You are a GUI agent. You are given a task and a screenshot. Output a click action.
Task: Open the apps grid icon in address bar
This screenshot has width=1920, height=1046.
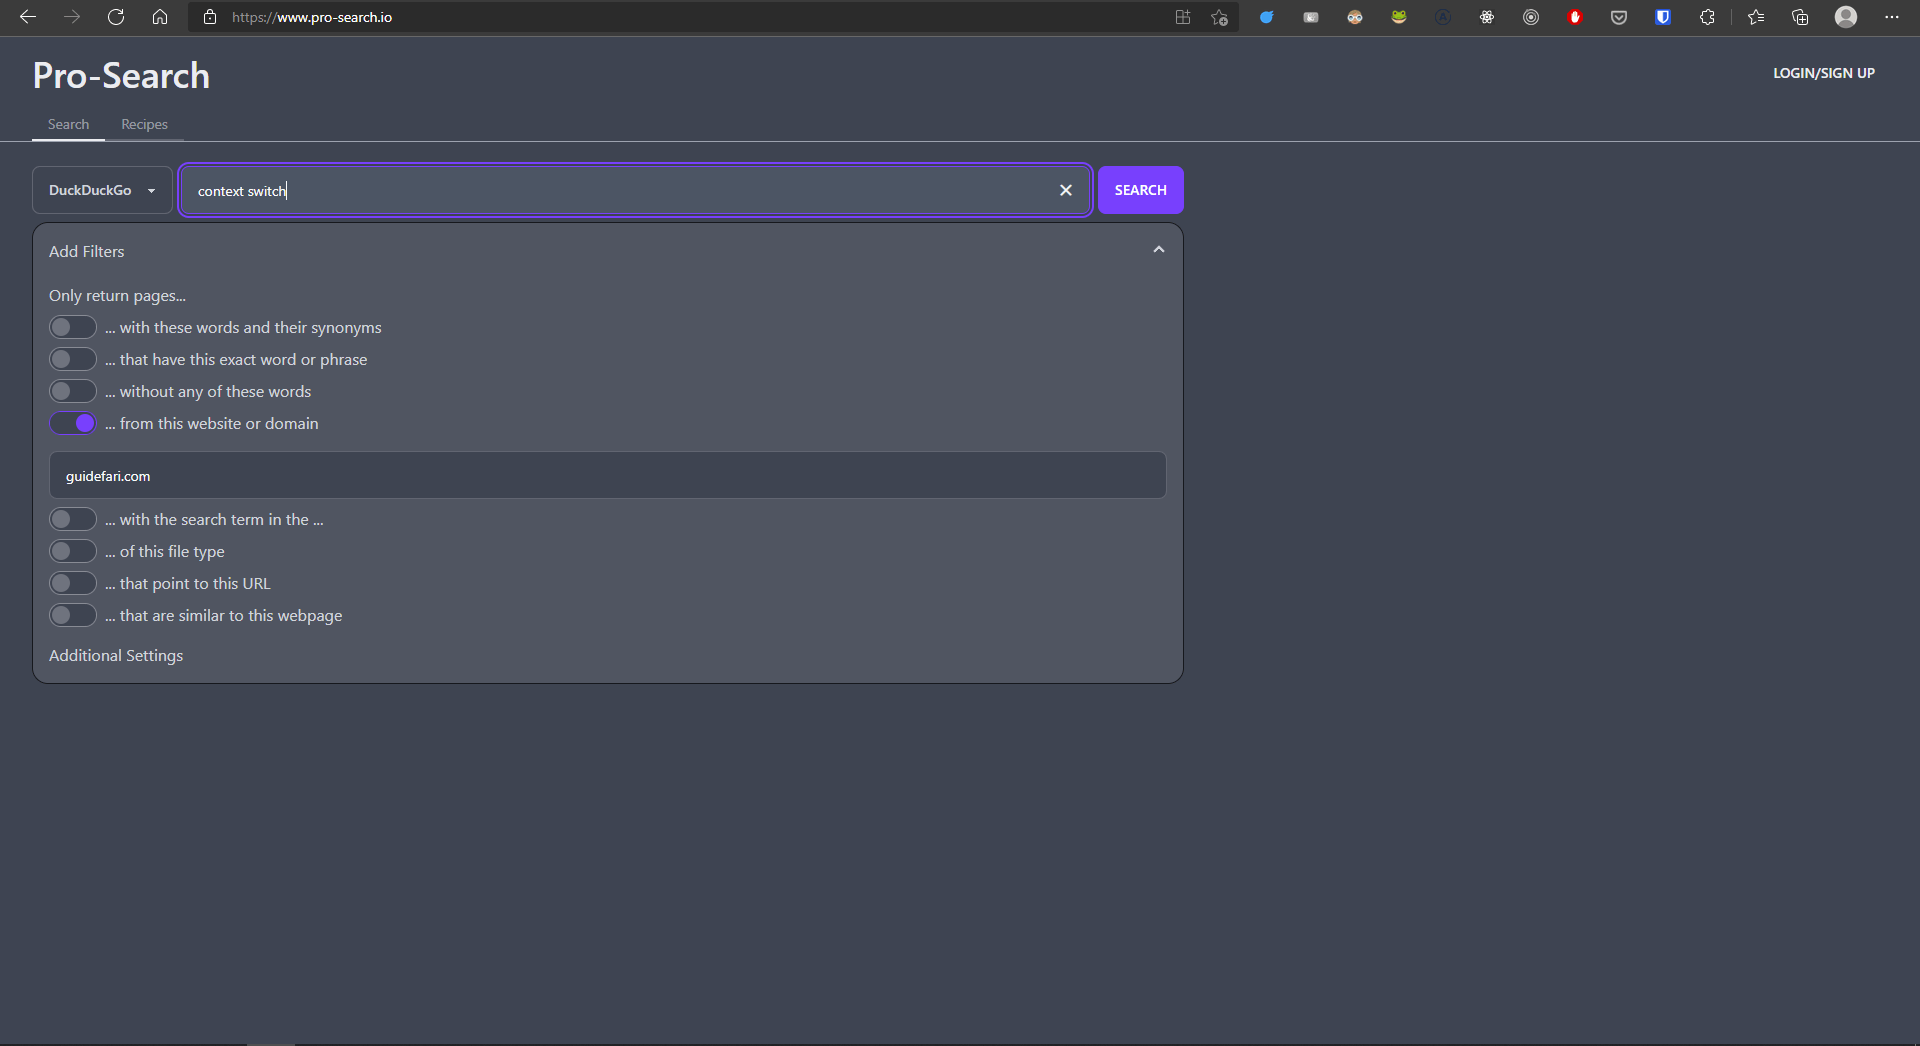coord(1183,17)
